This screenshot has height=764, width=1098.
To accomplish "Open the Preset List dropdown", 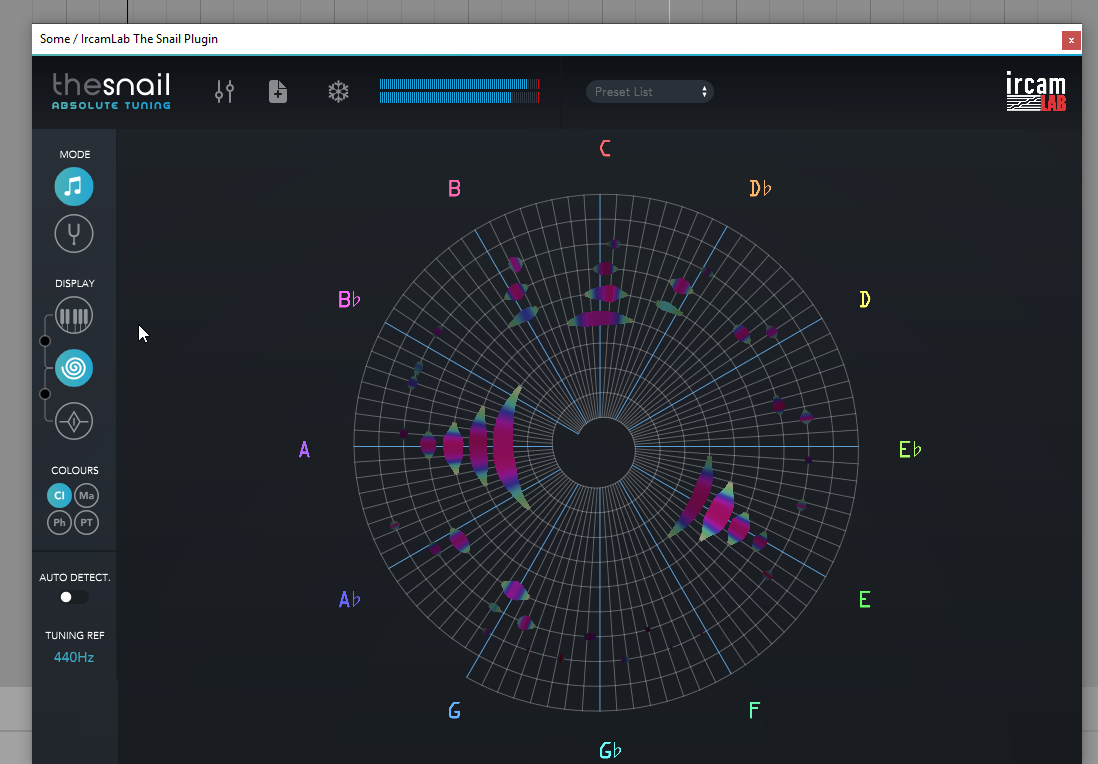I will coord(640,92).
